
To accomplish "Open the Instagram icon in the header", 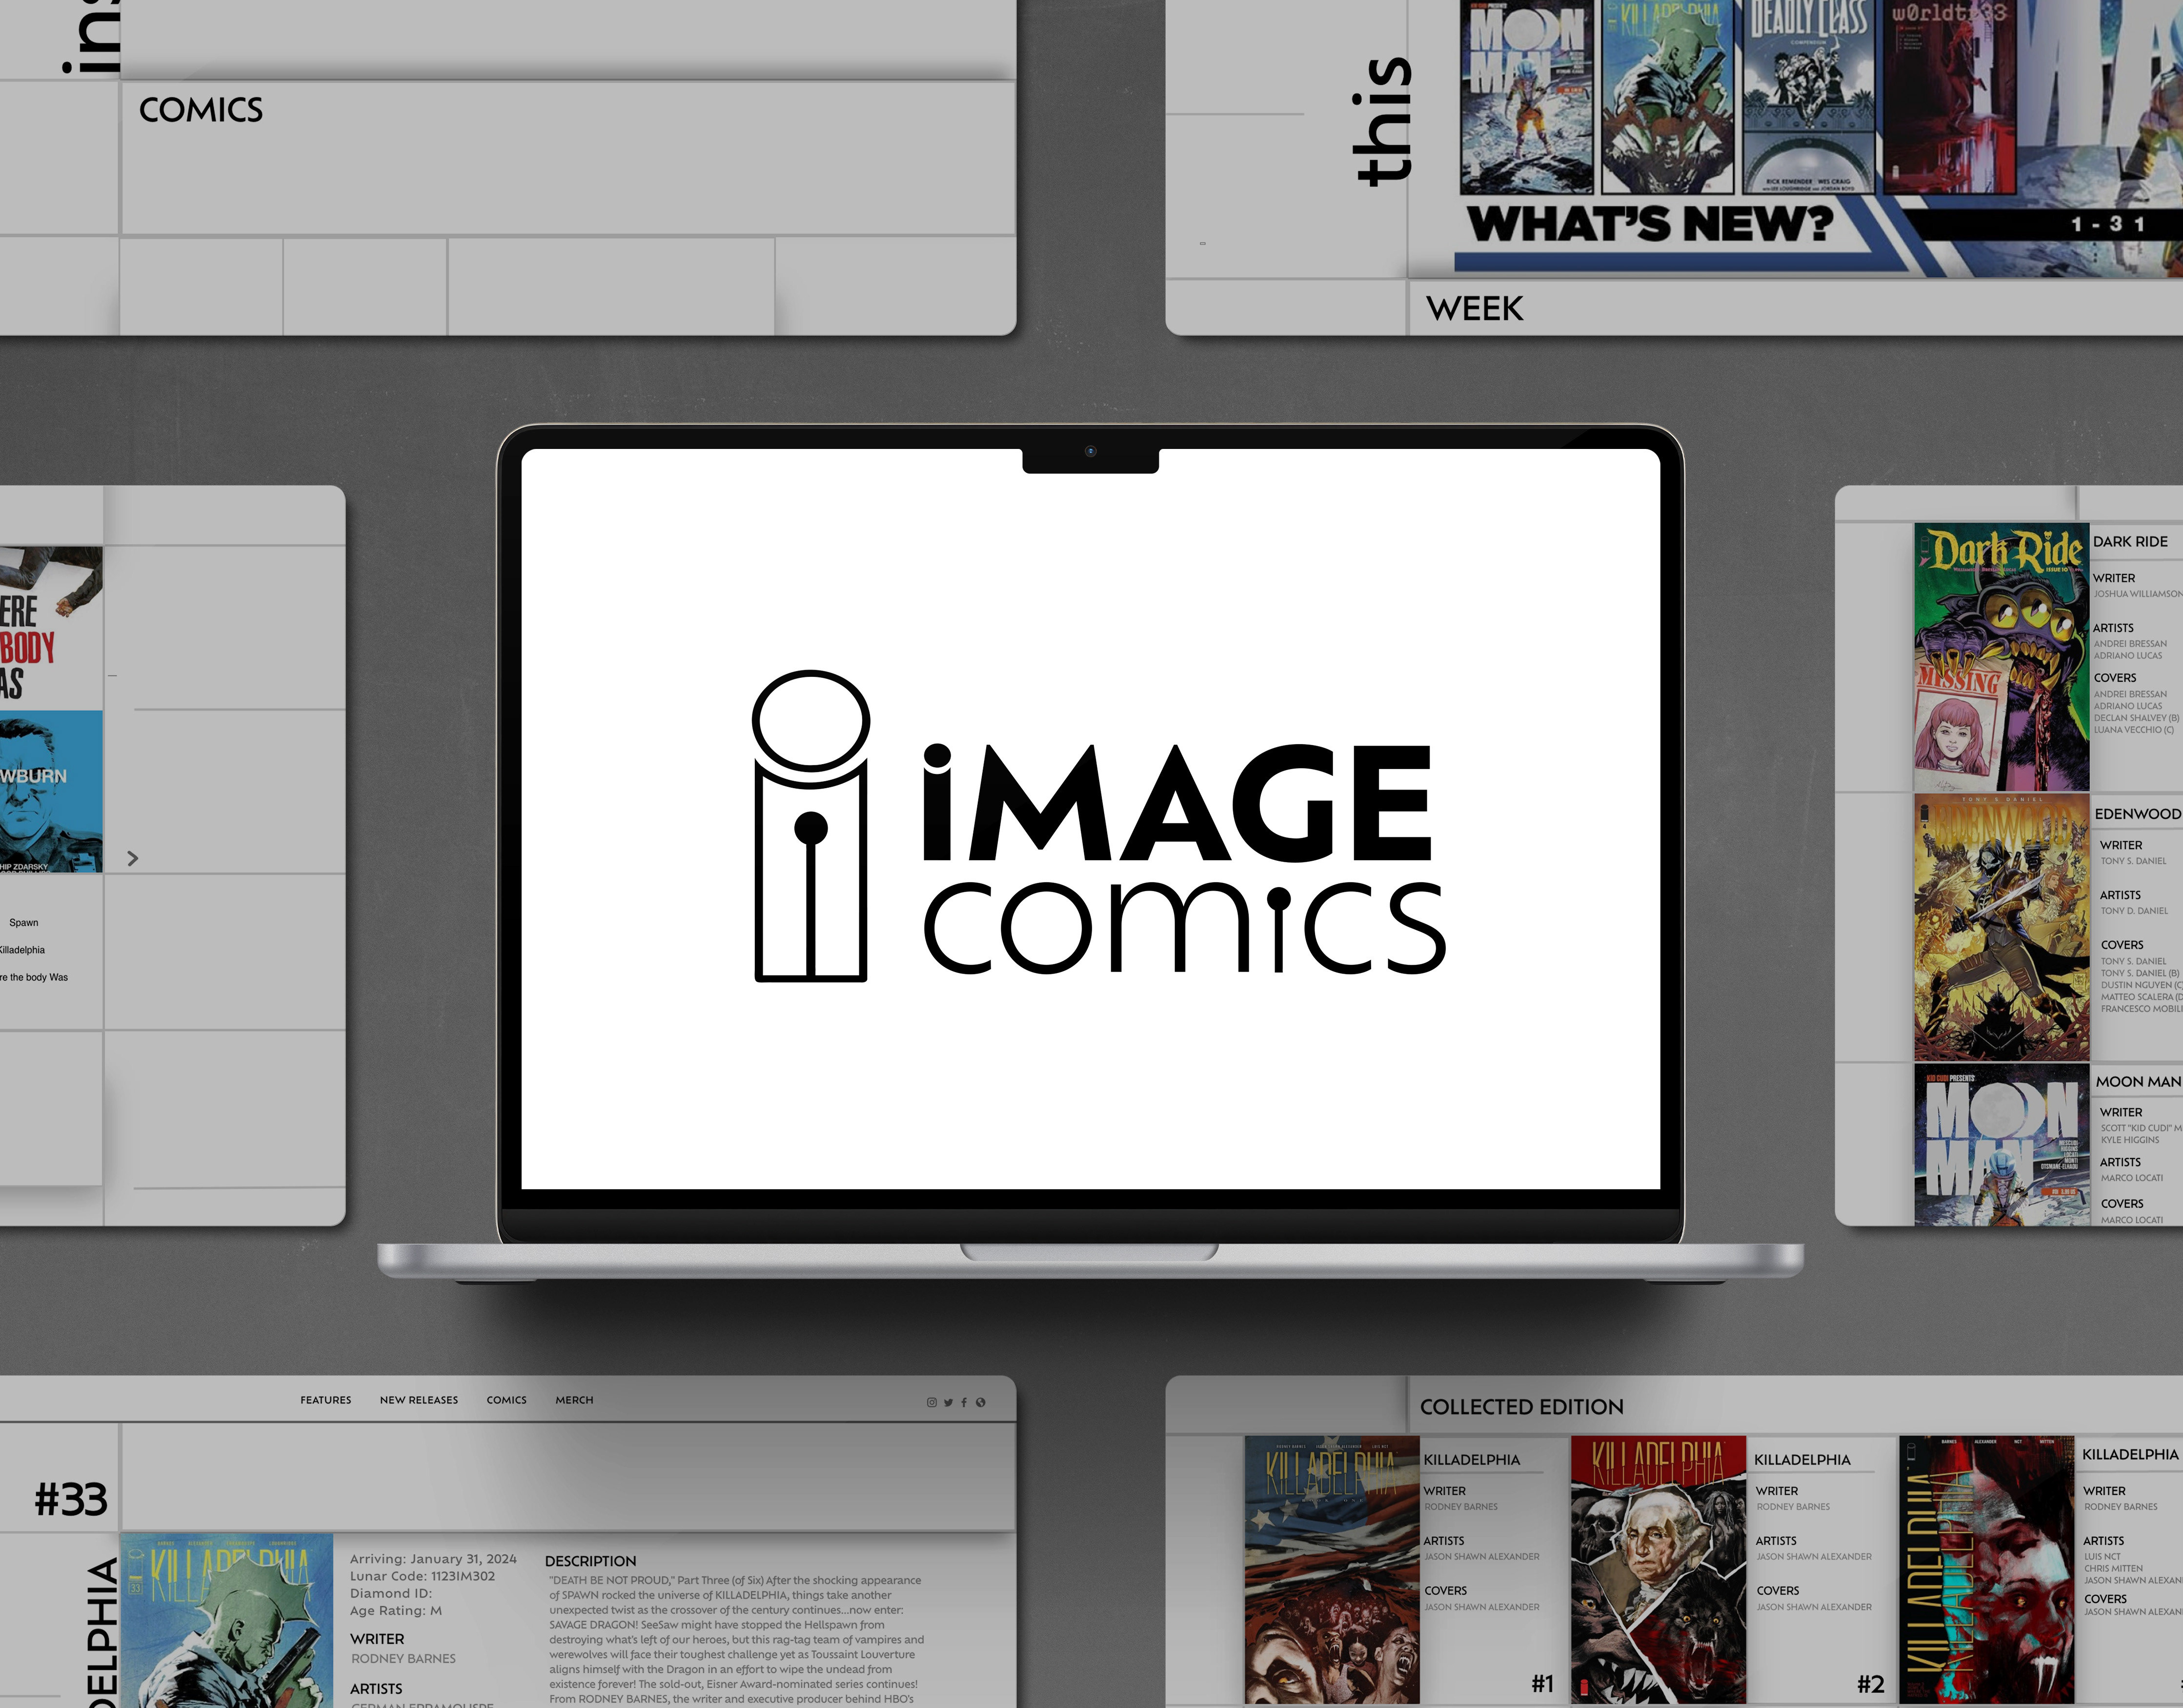I will pos(931,1402).
